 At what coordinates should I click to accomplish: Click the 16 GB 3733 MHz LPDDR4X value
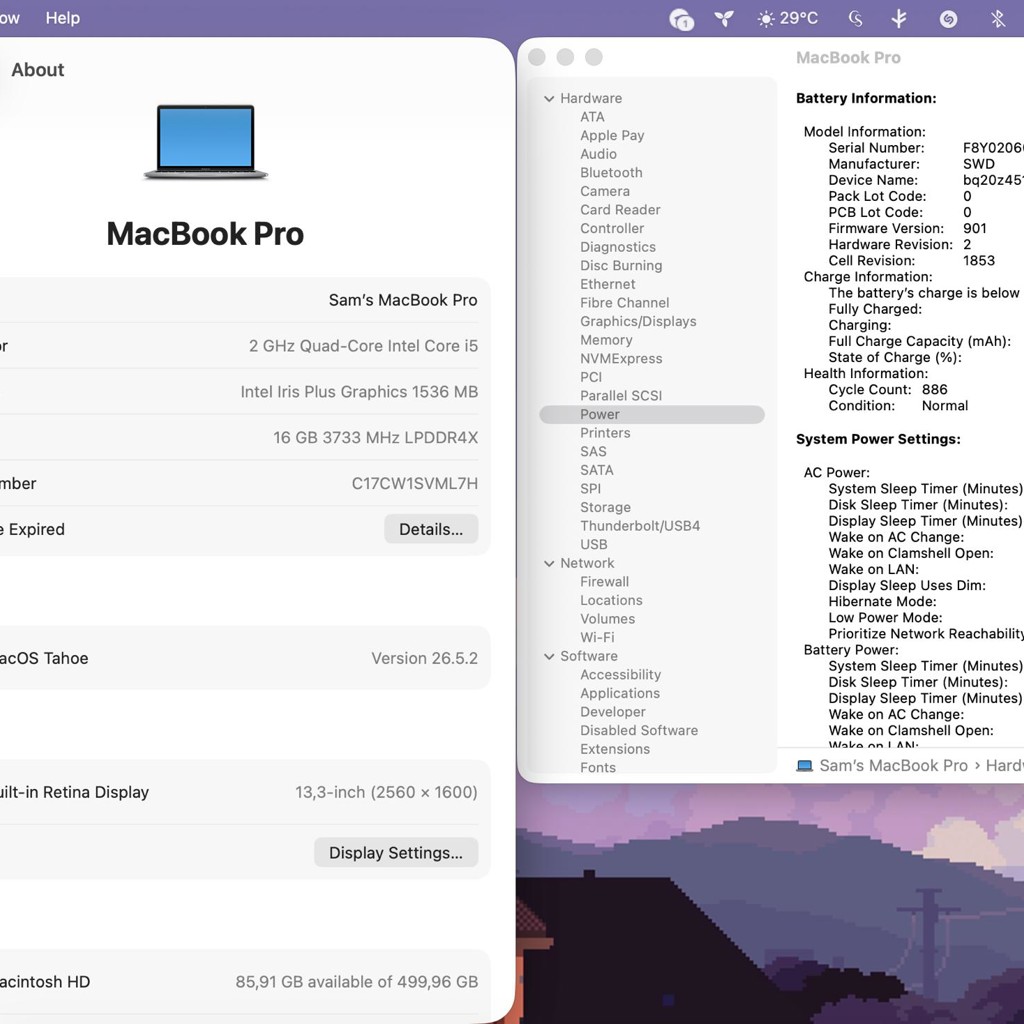pos(376,438)
